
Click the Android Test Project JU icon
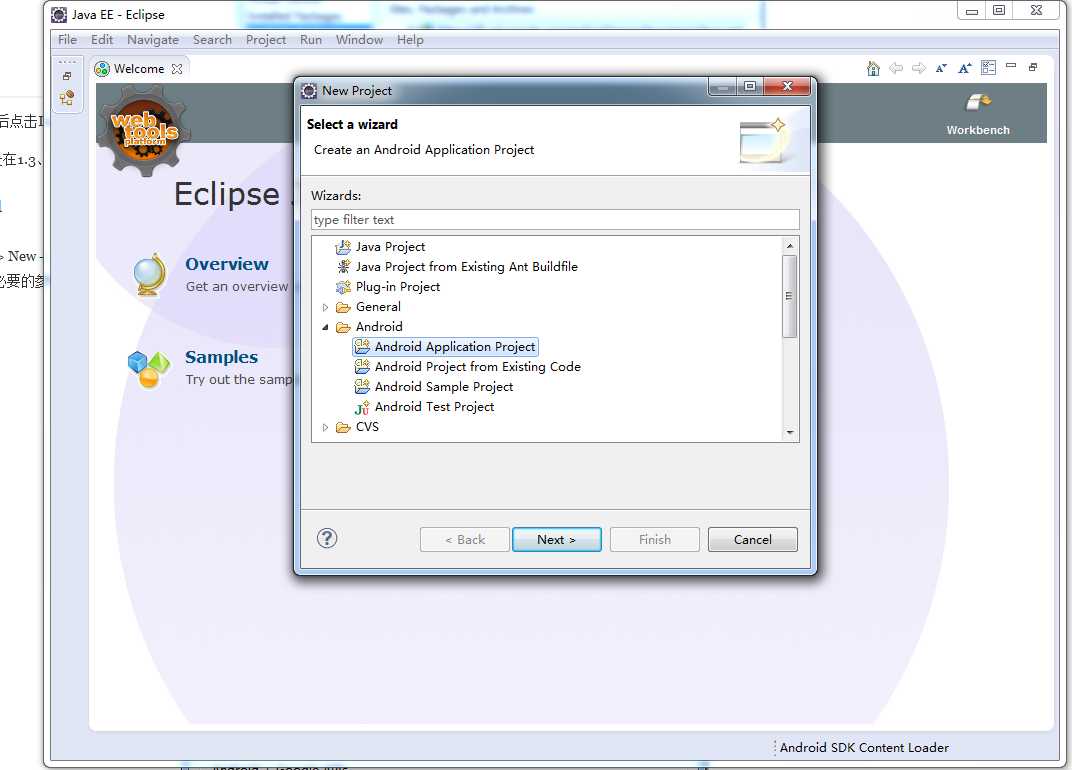click(362, 408)
